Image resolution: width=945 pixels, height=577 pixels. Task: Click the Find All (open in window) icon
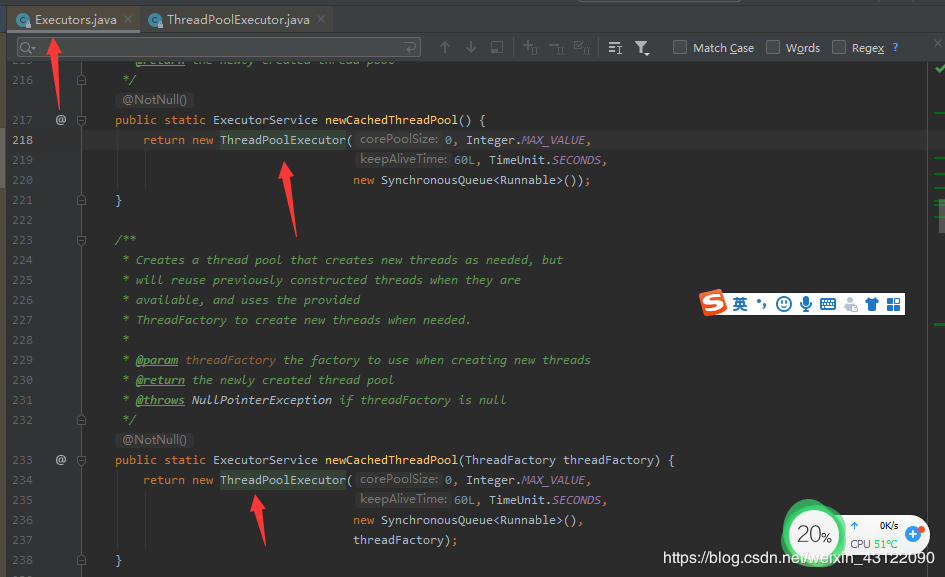point(497,47)
